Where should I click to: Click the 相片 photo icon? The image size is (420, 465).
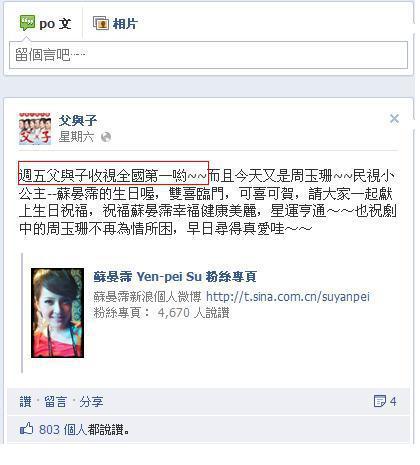pyautogui.click(x=101, y=23)
